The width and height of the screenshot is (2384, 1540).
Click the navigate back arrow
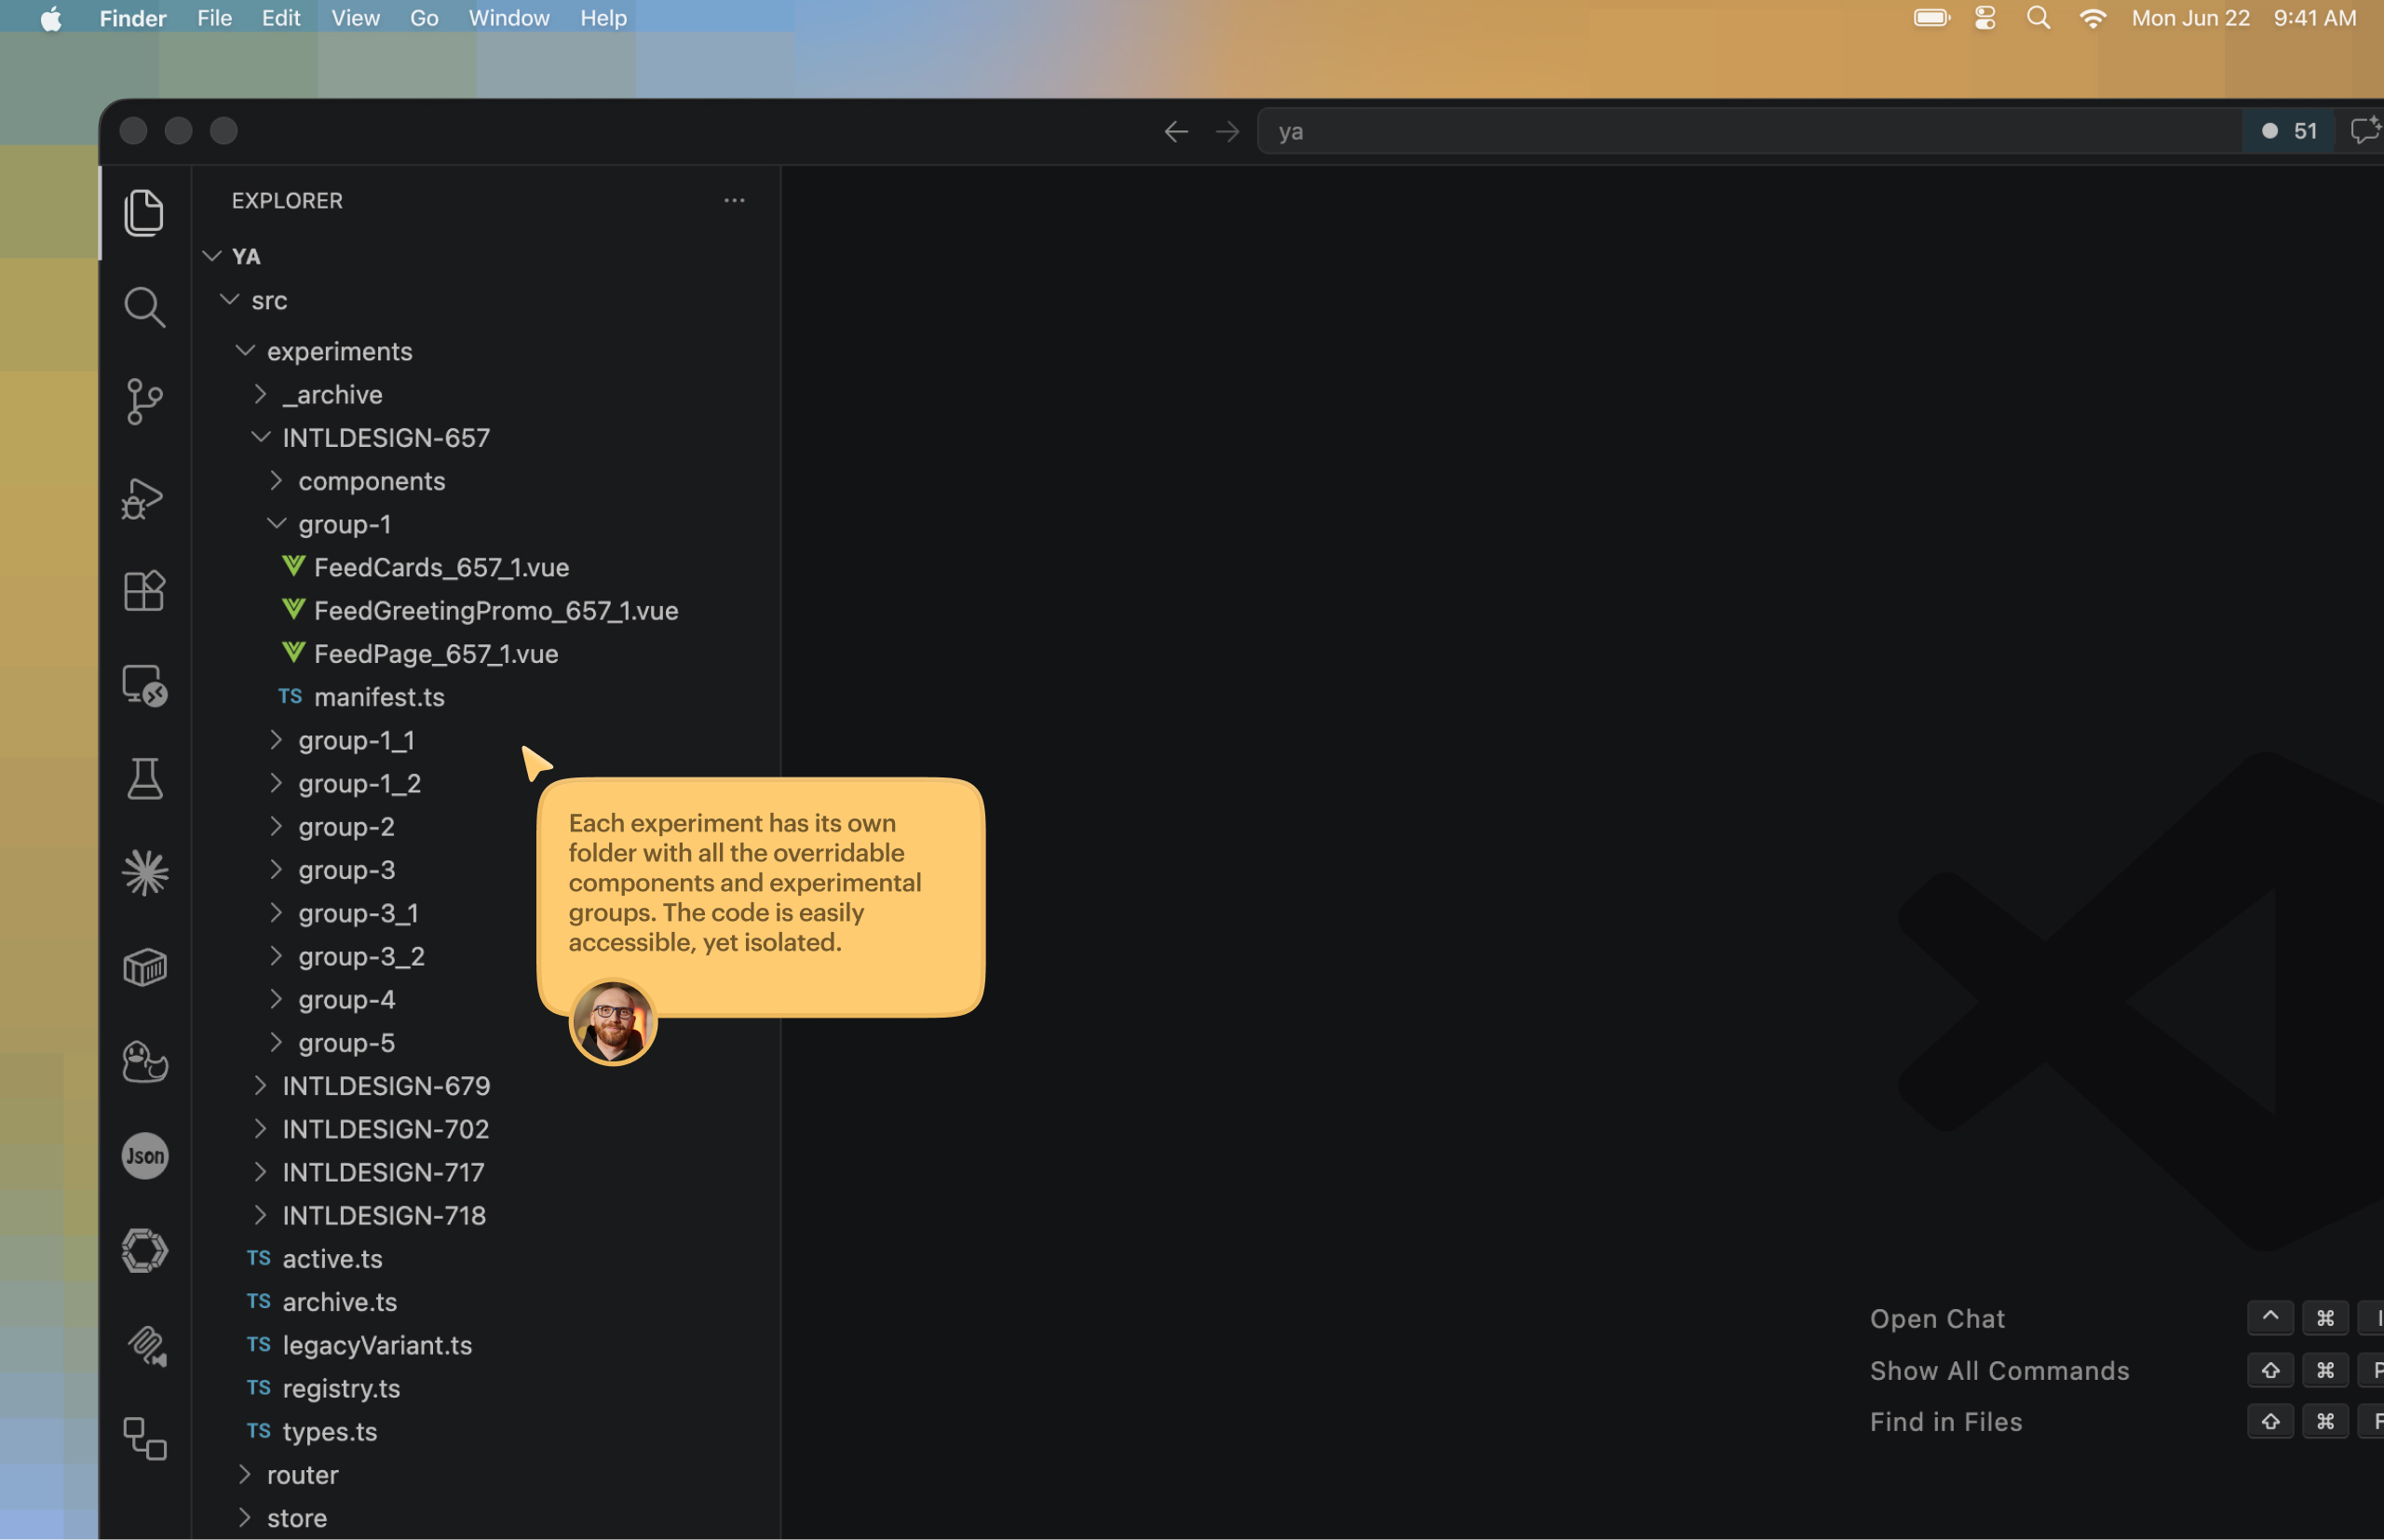1176,131
